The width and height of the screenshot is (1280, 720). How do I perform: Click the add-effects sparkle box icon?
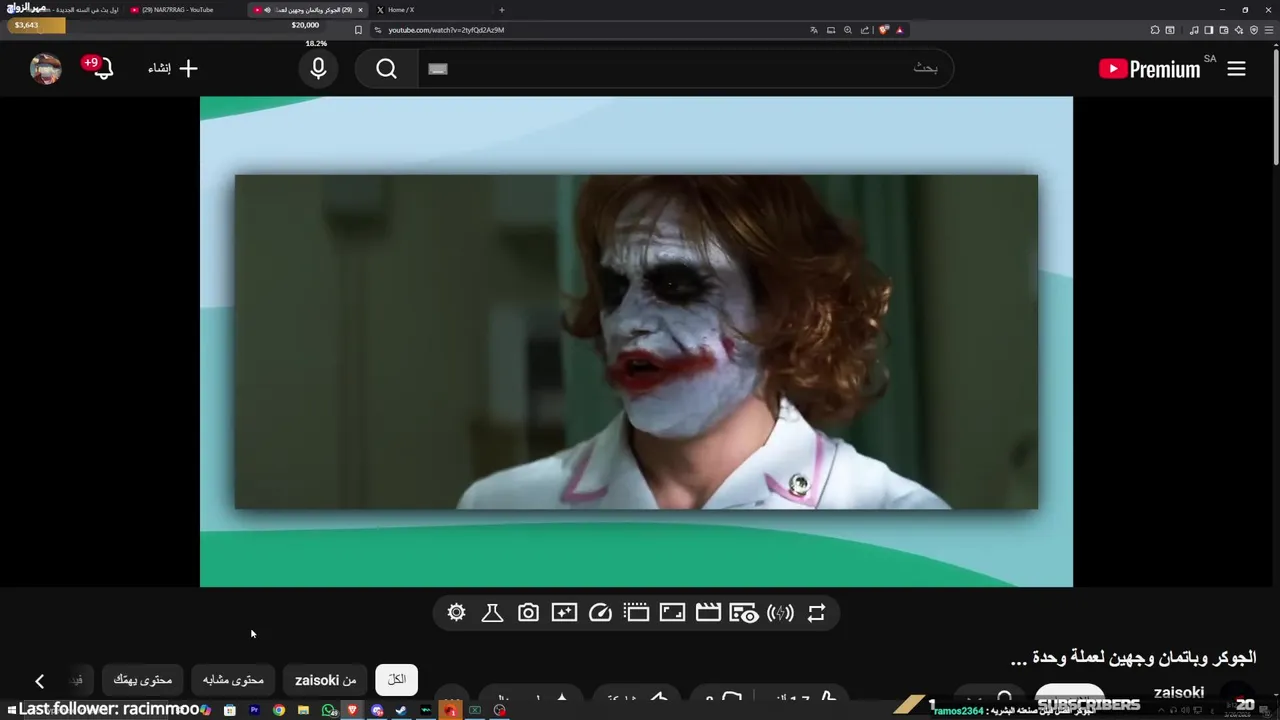pos(564,613)
